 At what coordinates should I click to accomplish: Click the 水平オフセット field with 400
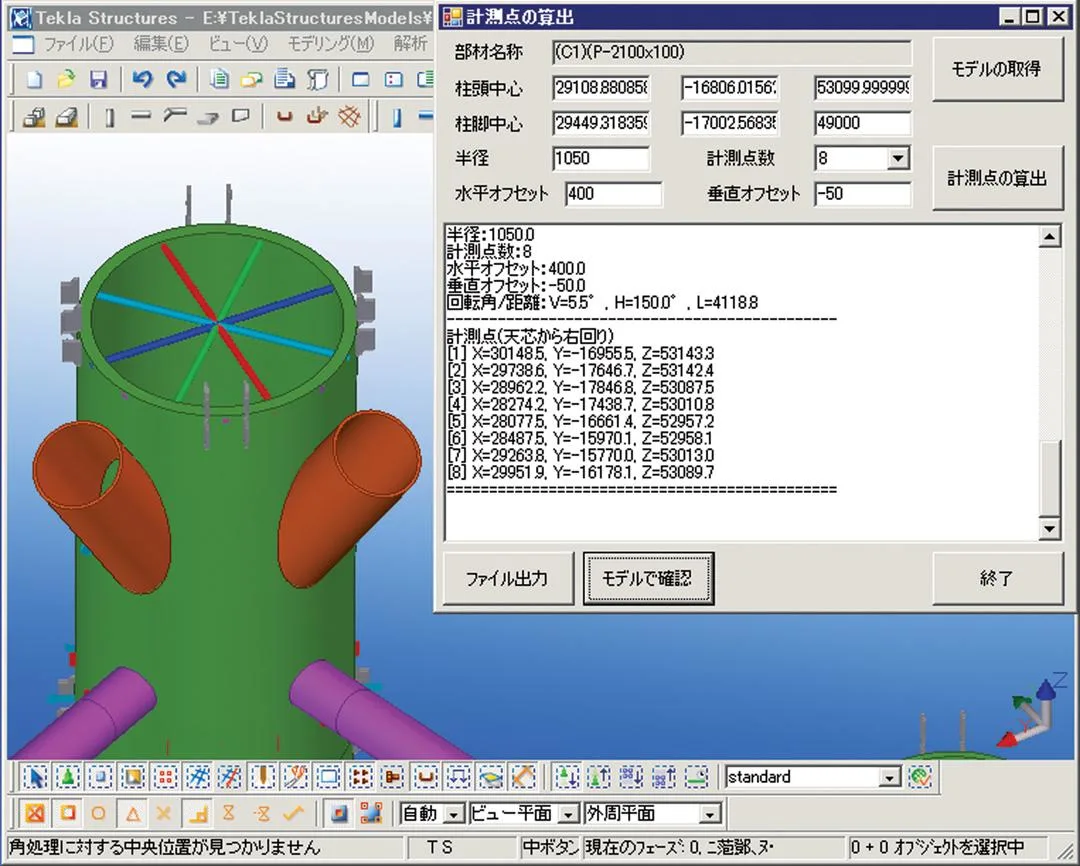coord(613,194)
